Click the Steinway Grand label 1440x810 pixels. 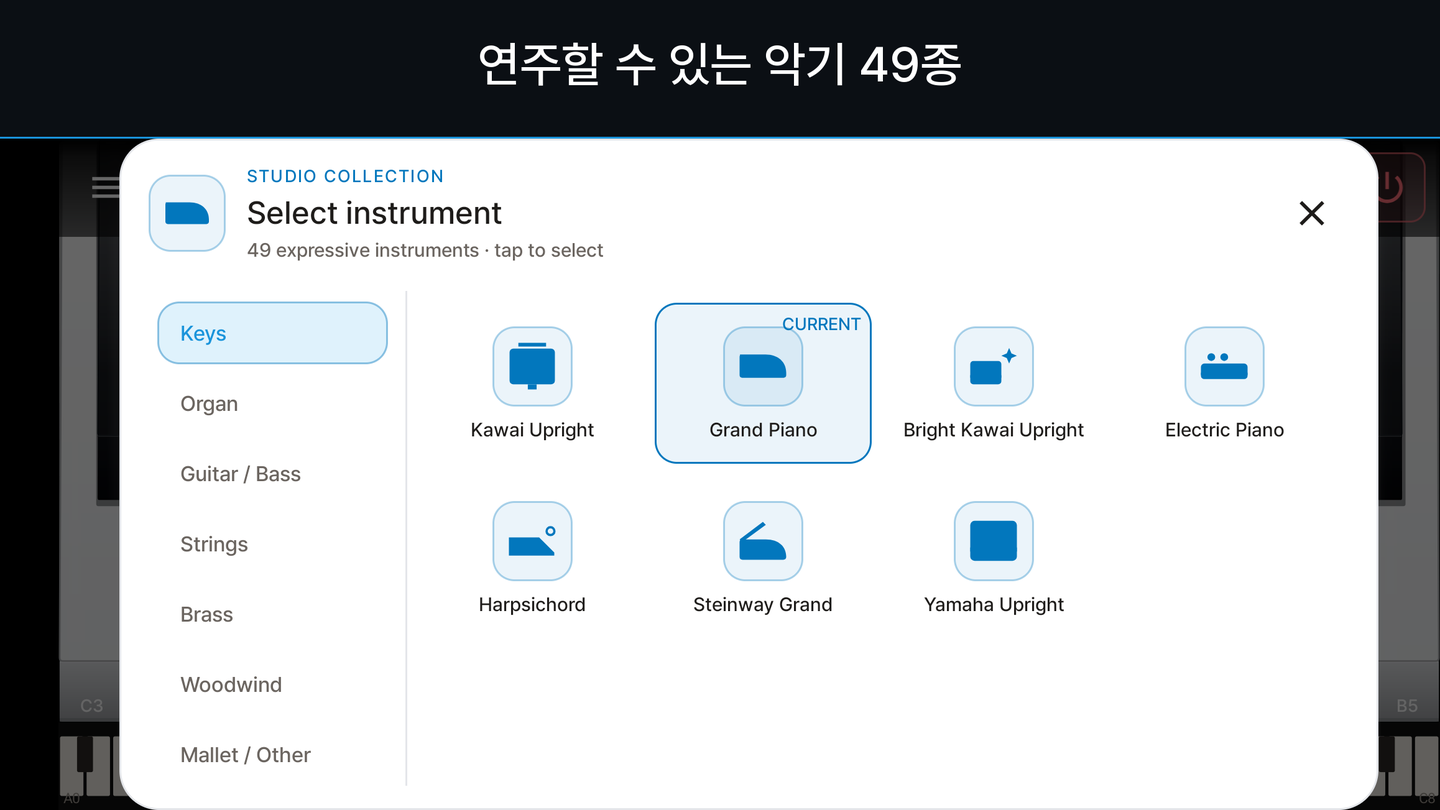coord(763,605)
